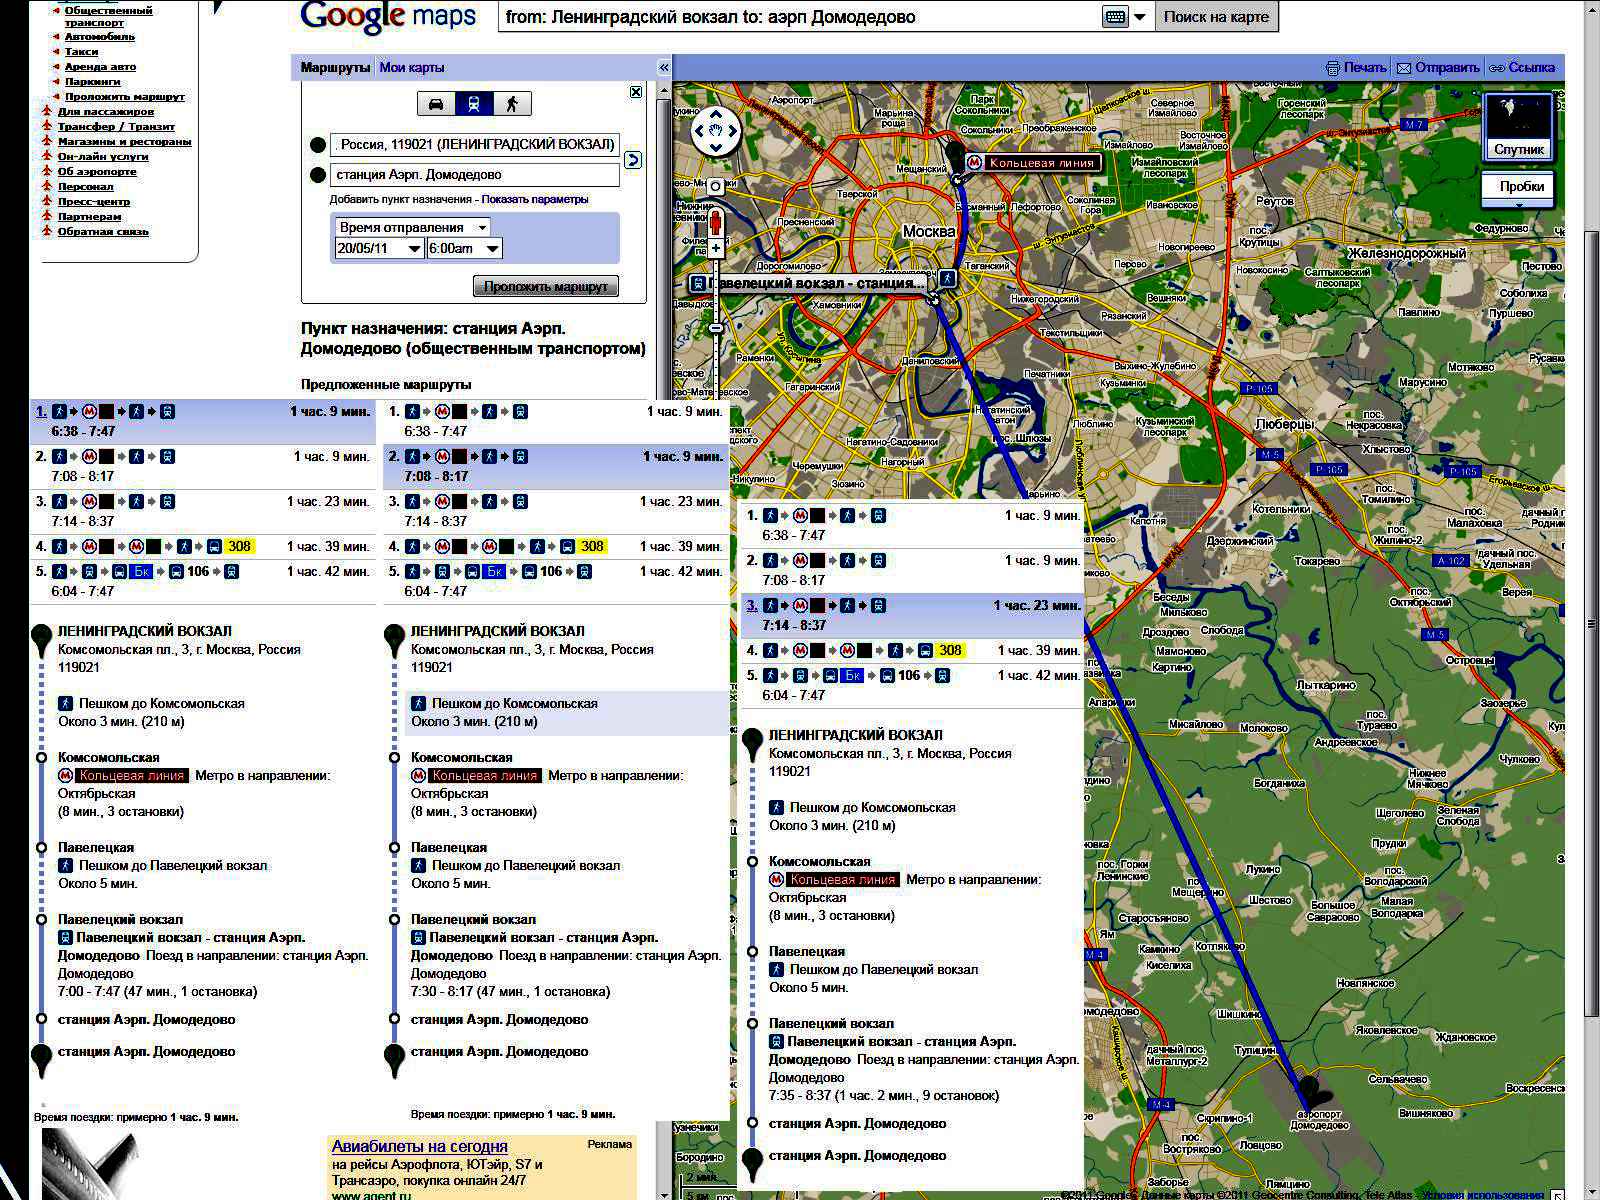Click Авиабилеты на сегодня ad link
The height and width of the screenshot is (1200, 1600).
click(419, 1147)
